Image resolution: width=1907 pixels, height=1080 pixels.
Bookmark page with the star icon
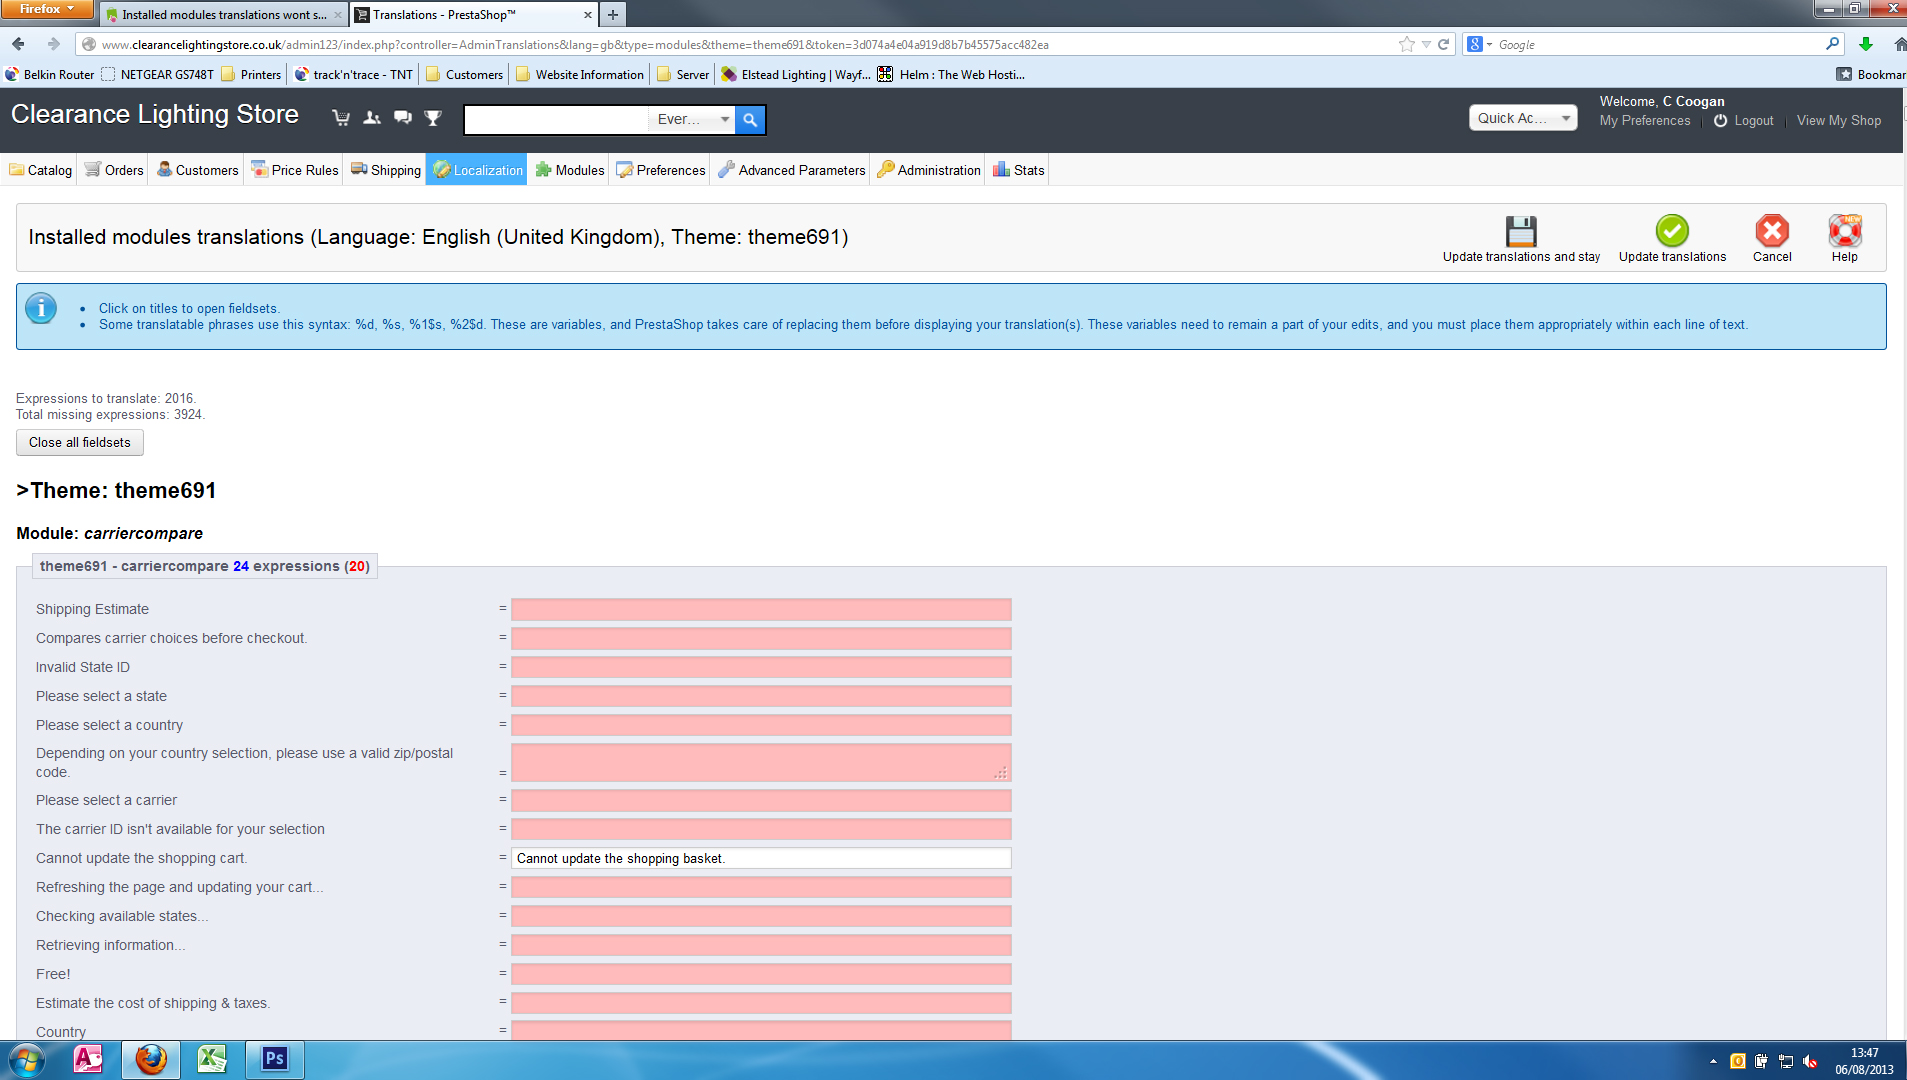pyautogui.click(x=1407, y=44)
